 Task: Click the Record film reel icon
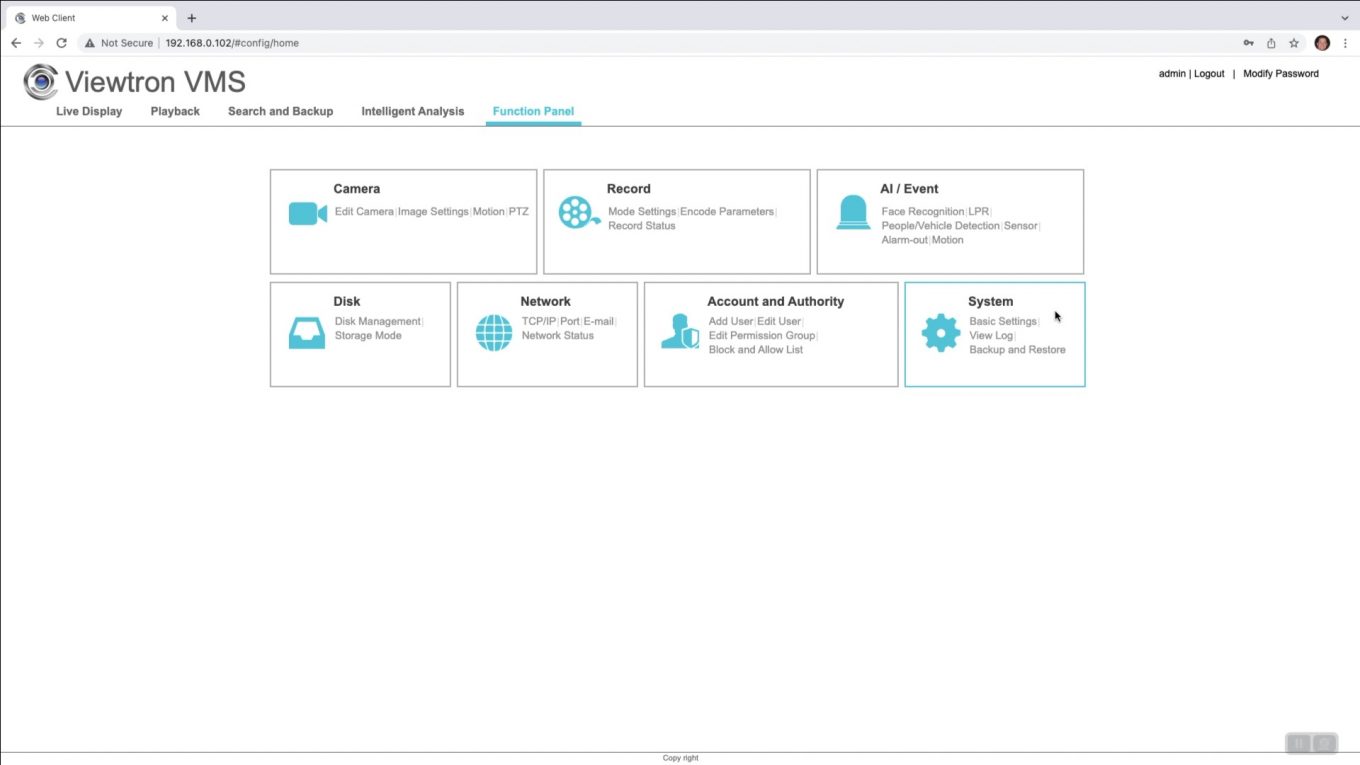tap(579, 213)
